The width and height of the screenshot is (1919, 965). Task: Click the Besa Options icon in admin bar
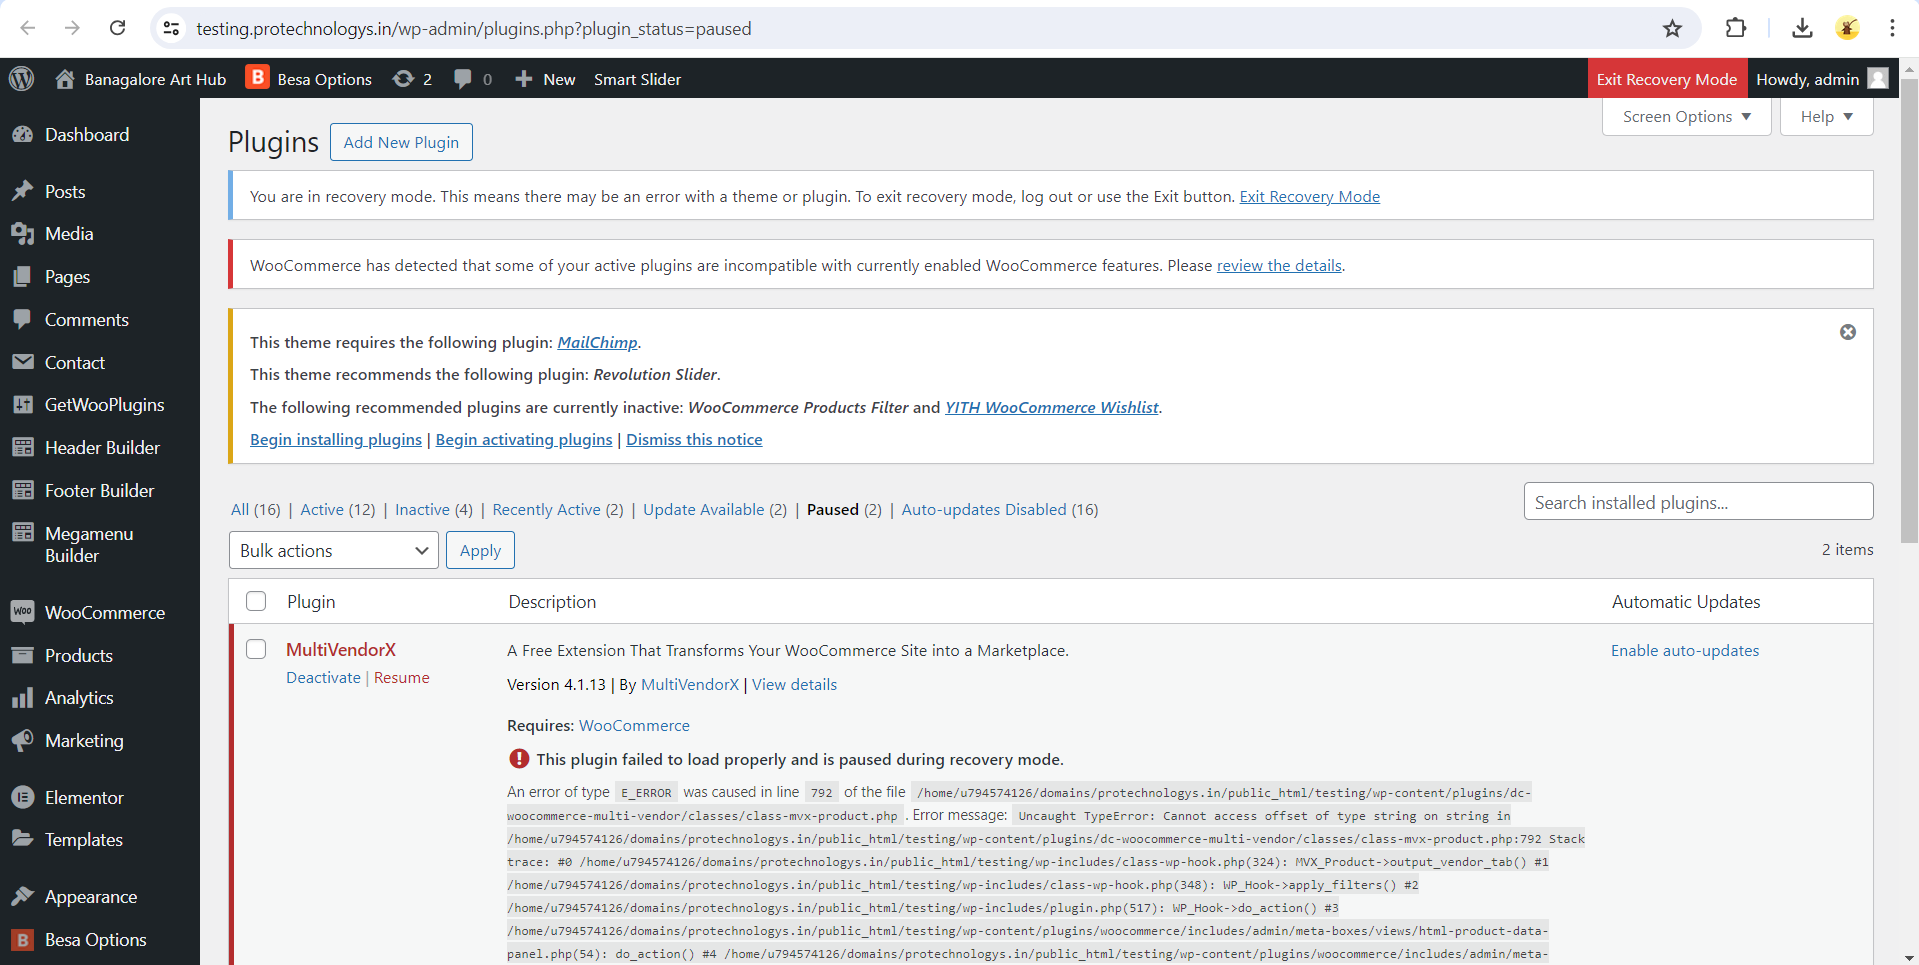[258, 78]
